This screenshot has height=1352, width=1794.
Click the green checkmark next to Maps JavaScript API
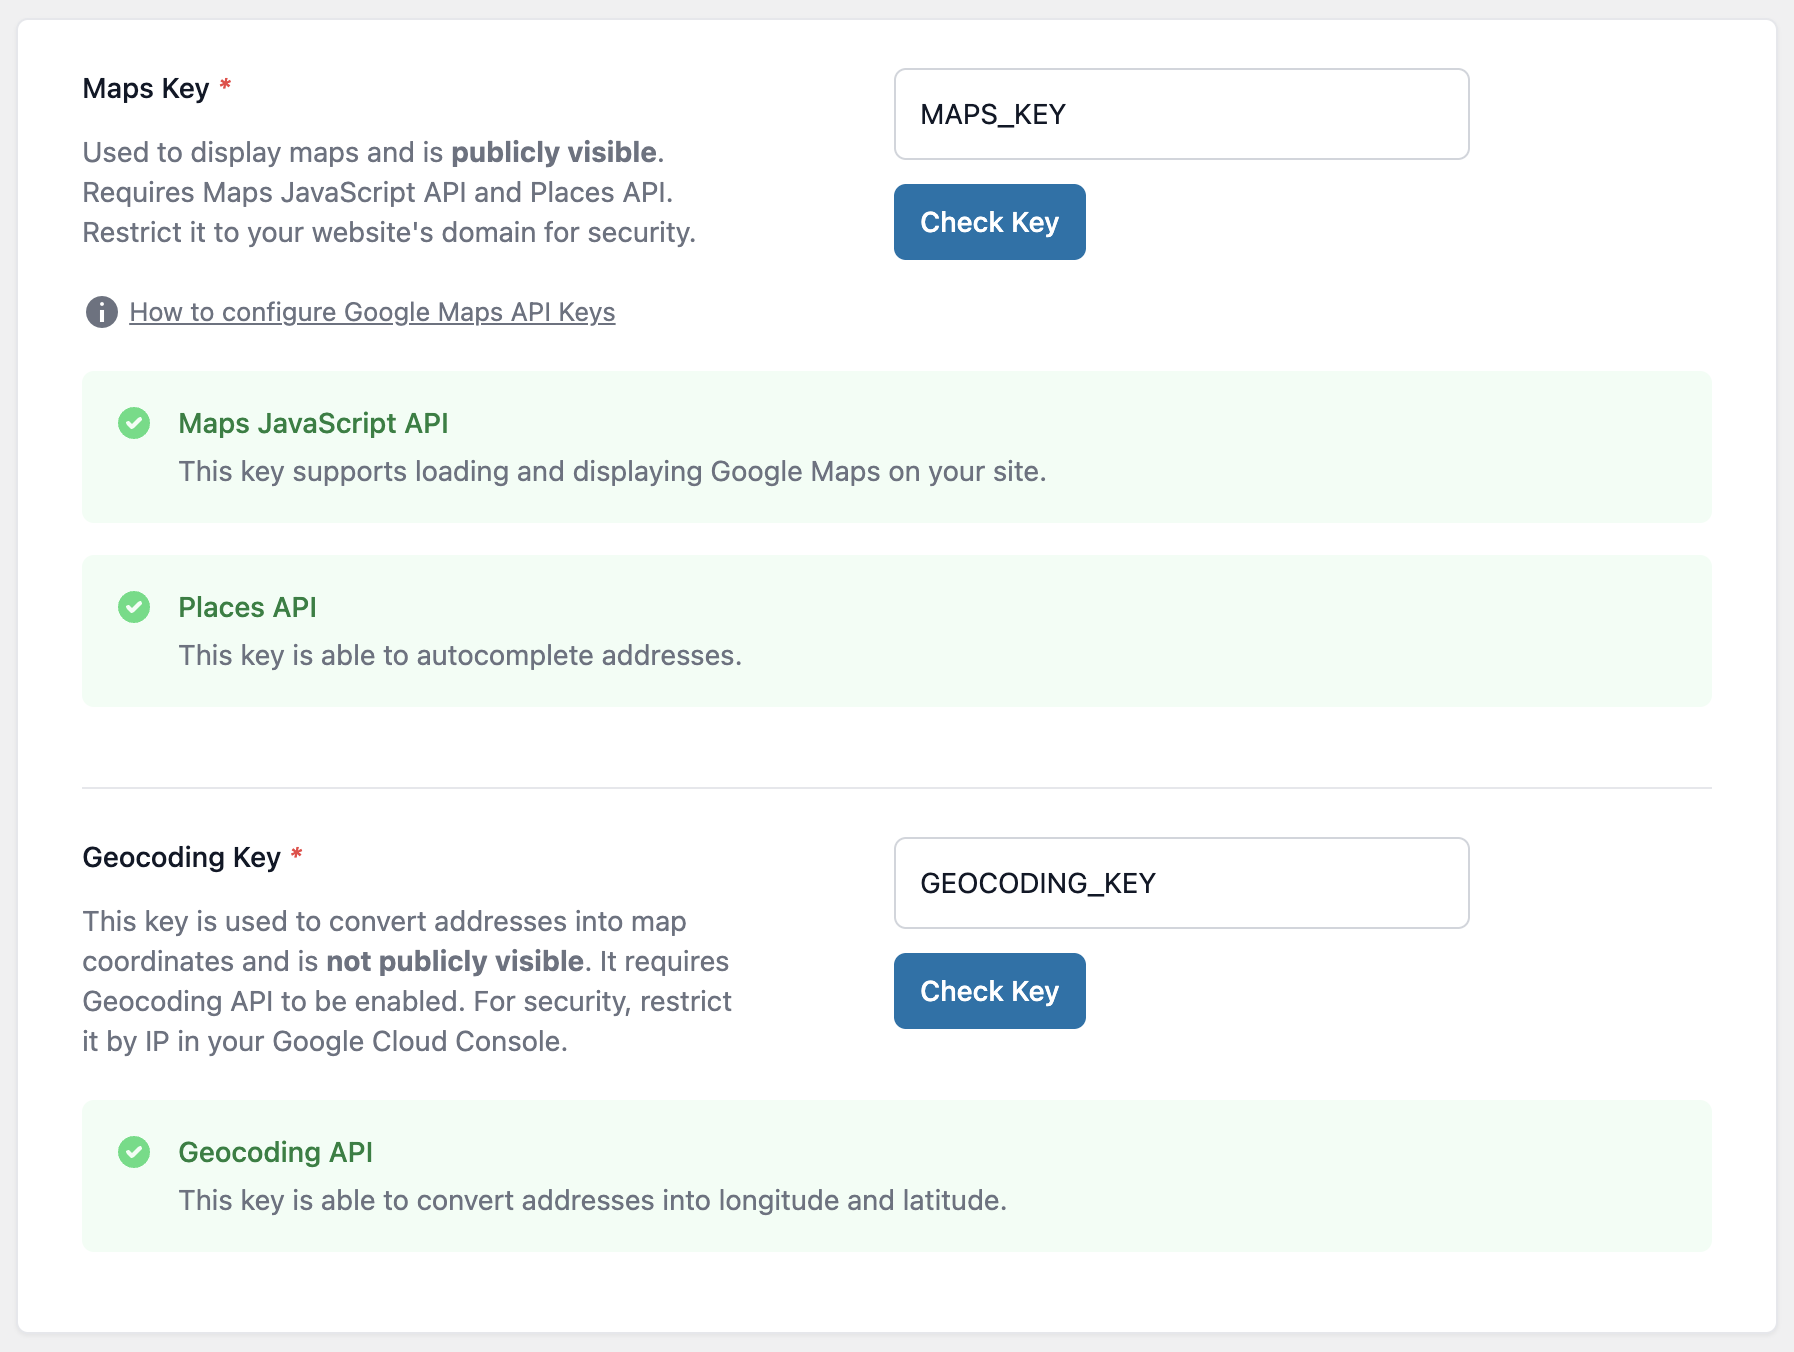pos(134,424)
